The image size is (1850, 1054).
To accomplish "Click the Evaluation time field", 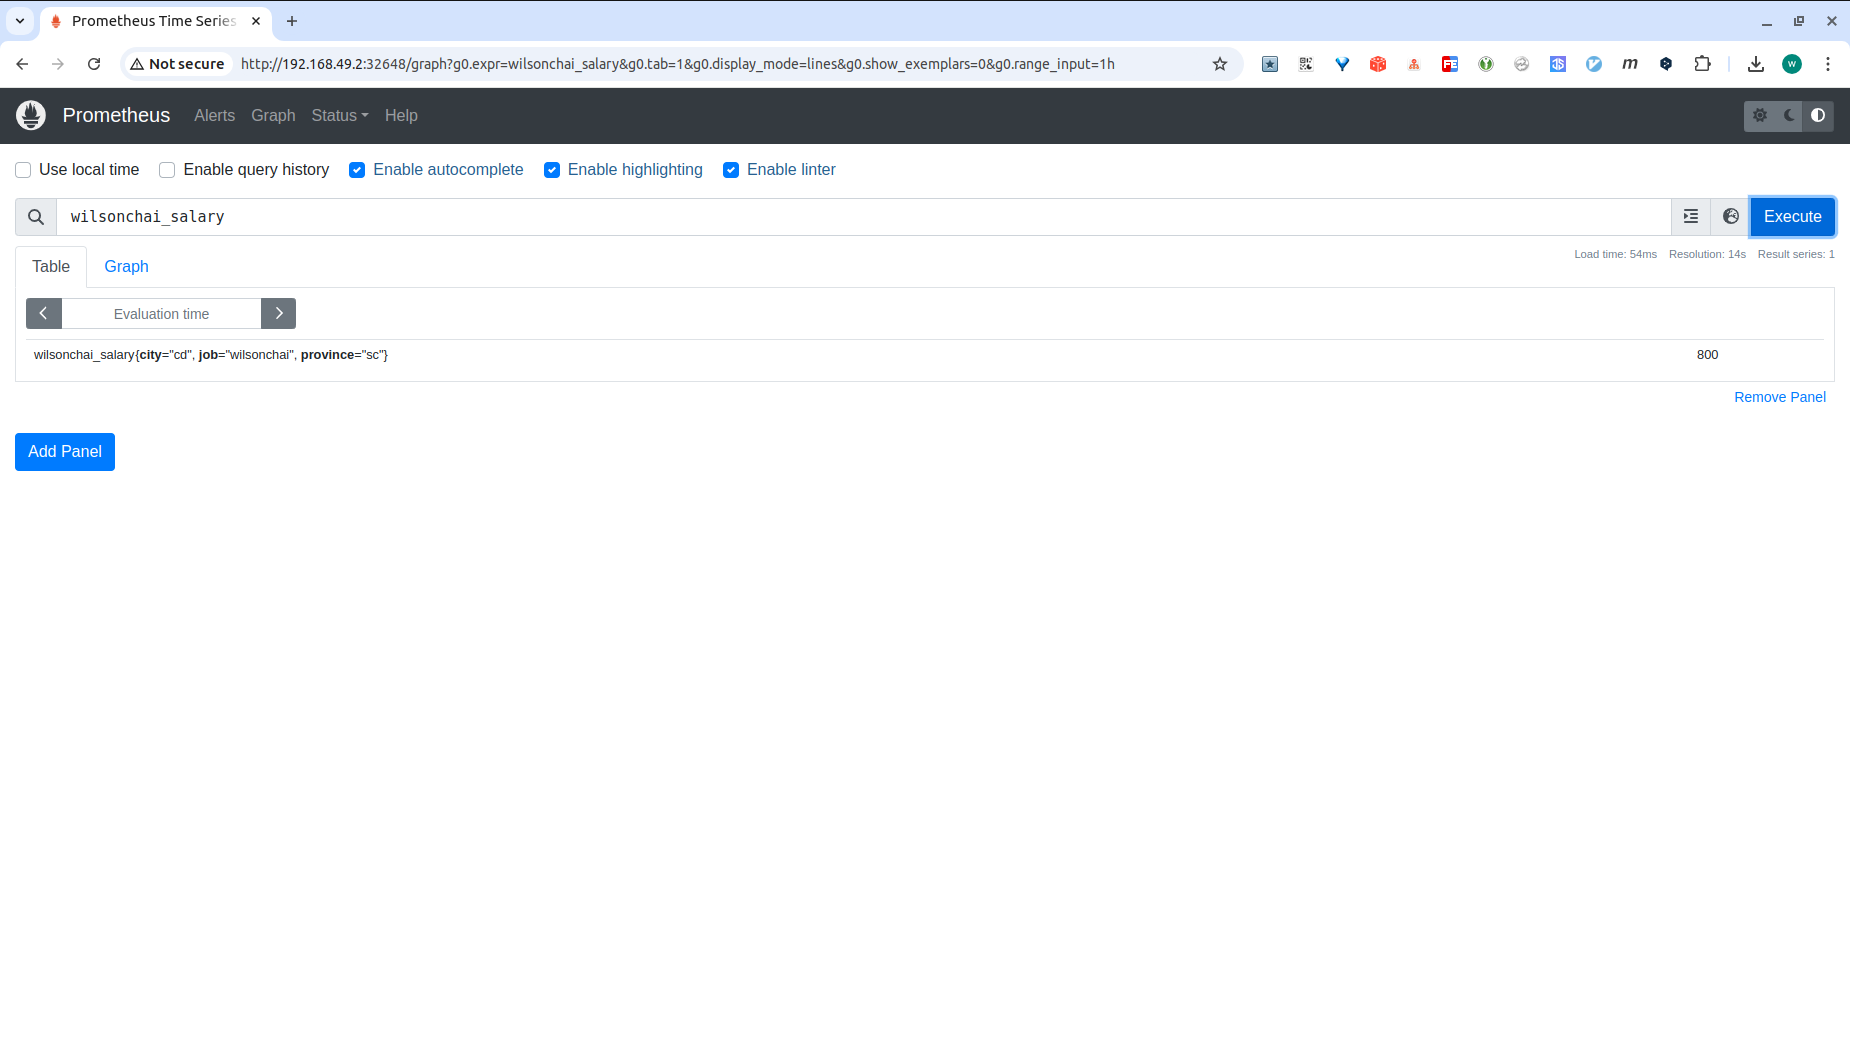I will coord(161,314).
